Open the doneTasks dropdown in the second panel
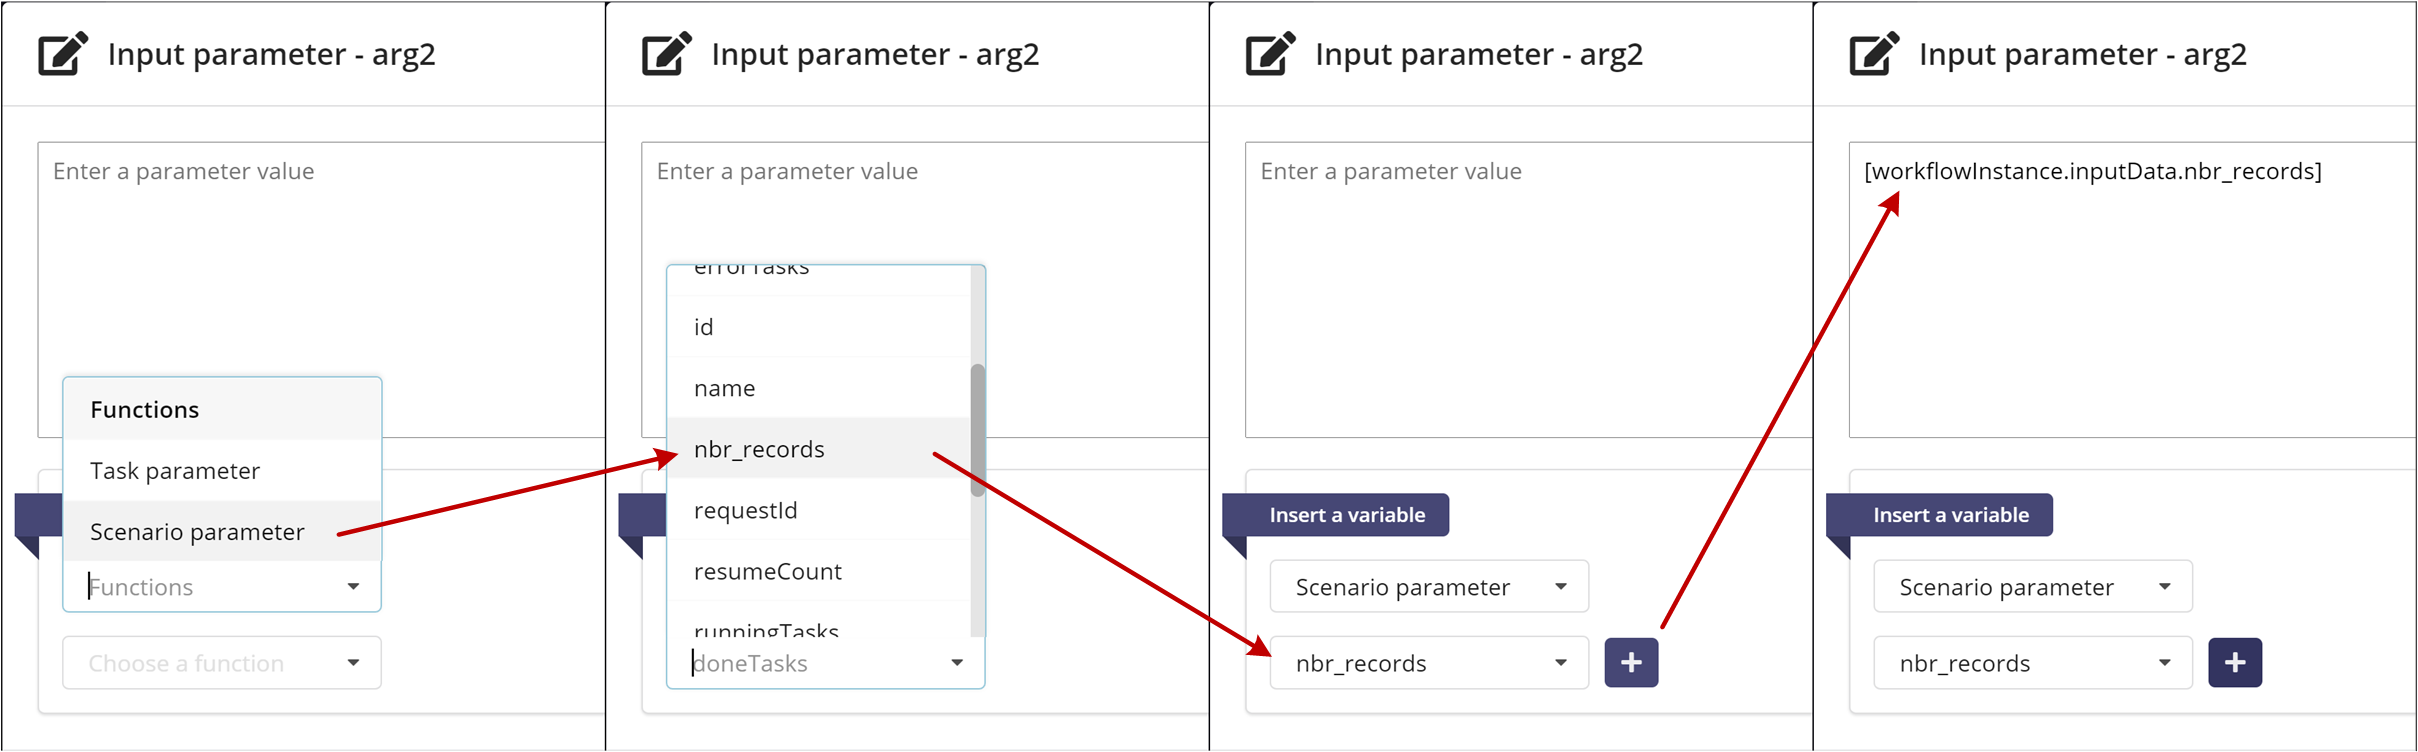This screenshot has width=2418, height=752. click(x=826, y=663)
